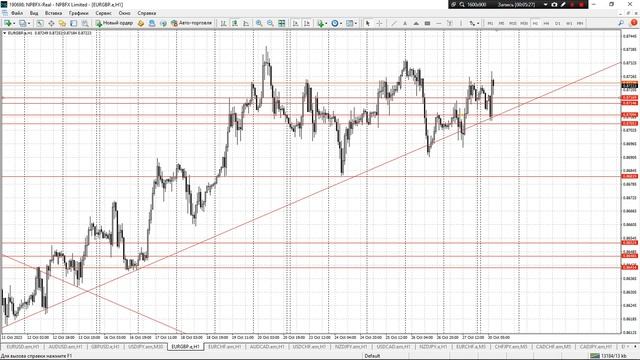This screenshot has height=360, width=640.
Task: Switch to EURCHF.ecn,H1 chart tab
Action: click(x=223, y=347)
